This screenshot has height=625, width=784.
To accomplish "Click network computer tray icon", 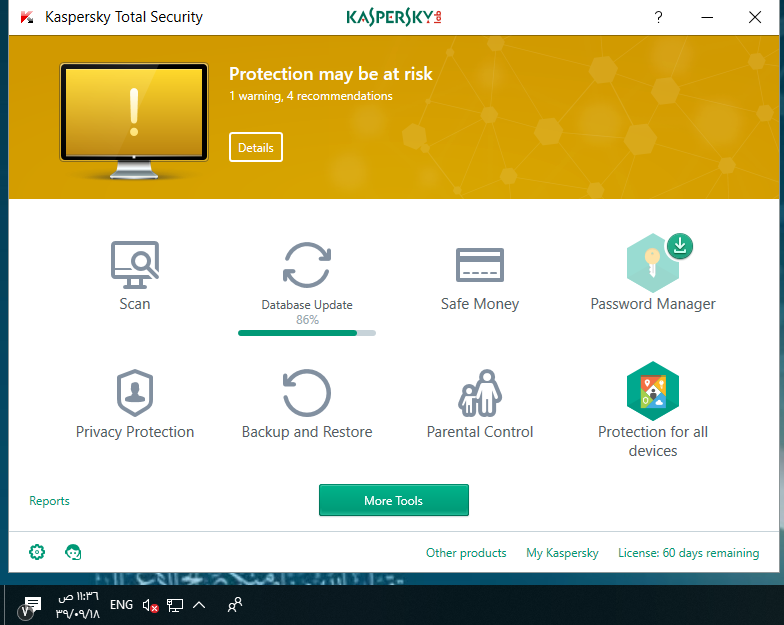I will tap(175, 606).
